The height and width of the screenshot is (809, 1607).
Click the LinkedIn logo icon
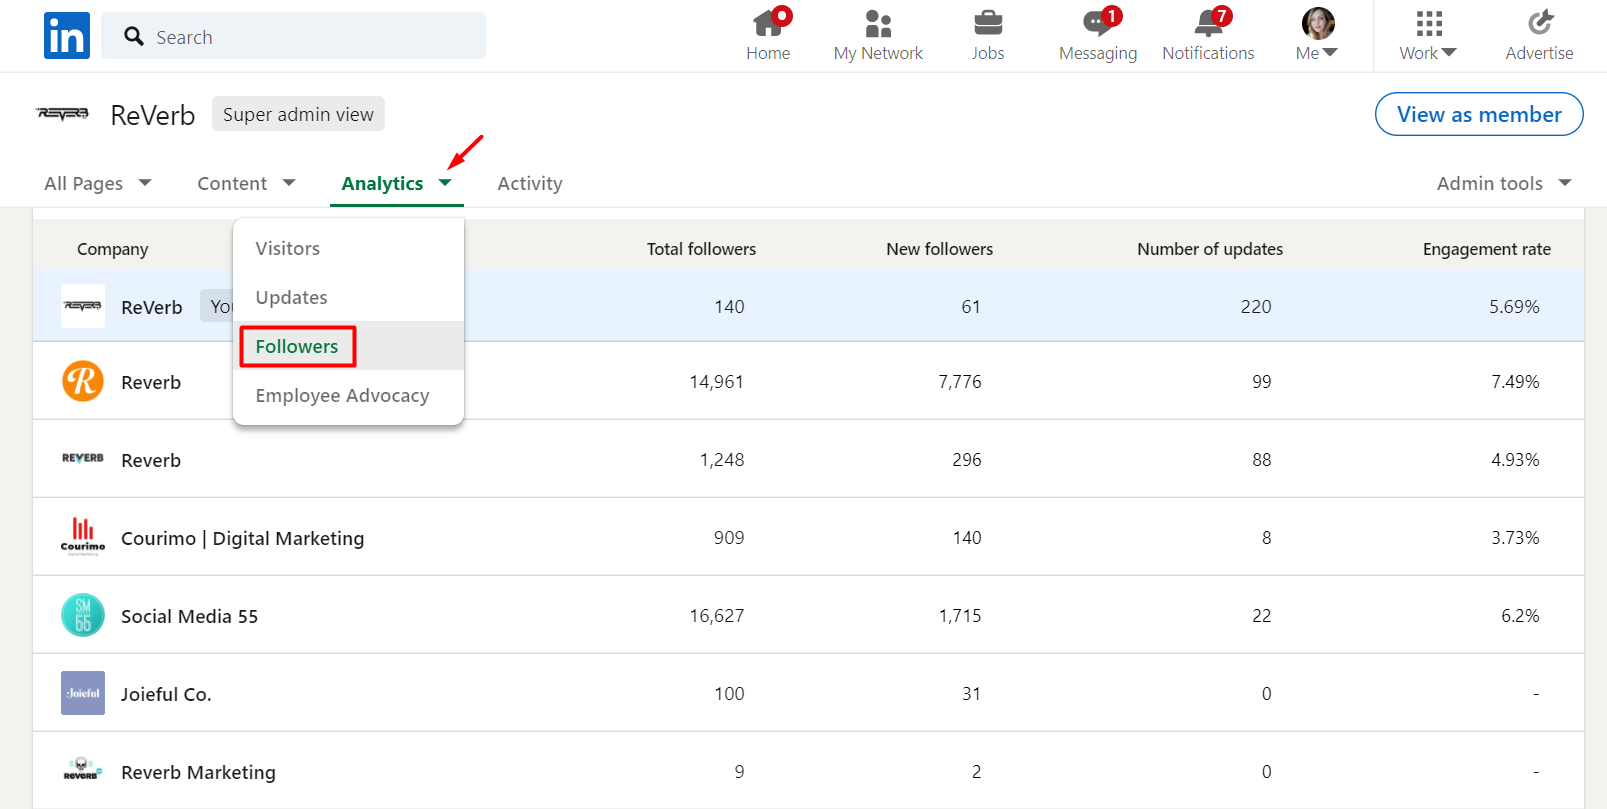[67, 36]
